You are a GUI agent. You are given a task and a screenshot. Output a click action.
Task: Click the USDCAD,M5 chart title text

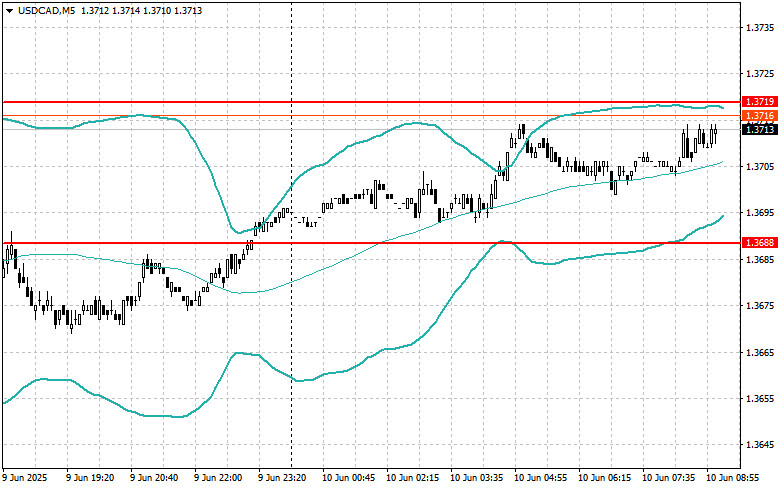coord(47,10)
